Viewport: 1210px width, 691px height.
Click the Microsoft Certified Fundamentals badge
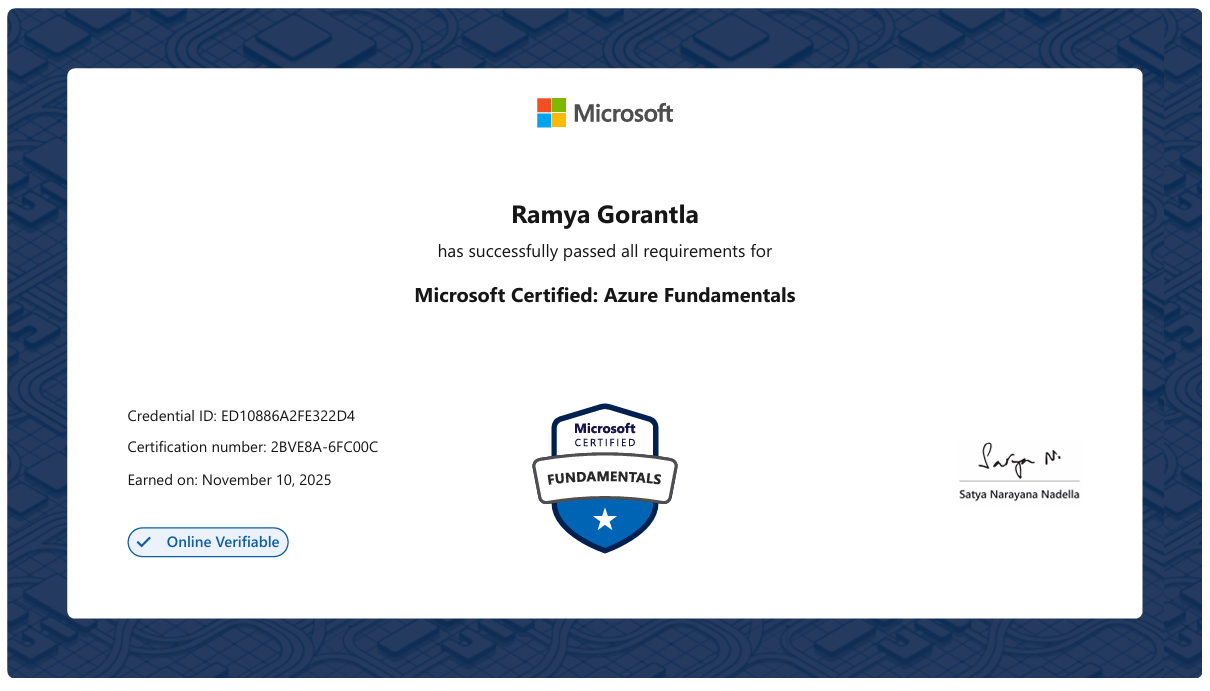pos(605,478)
